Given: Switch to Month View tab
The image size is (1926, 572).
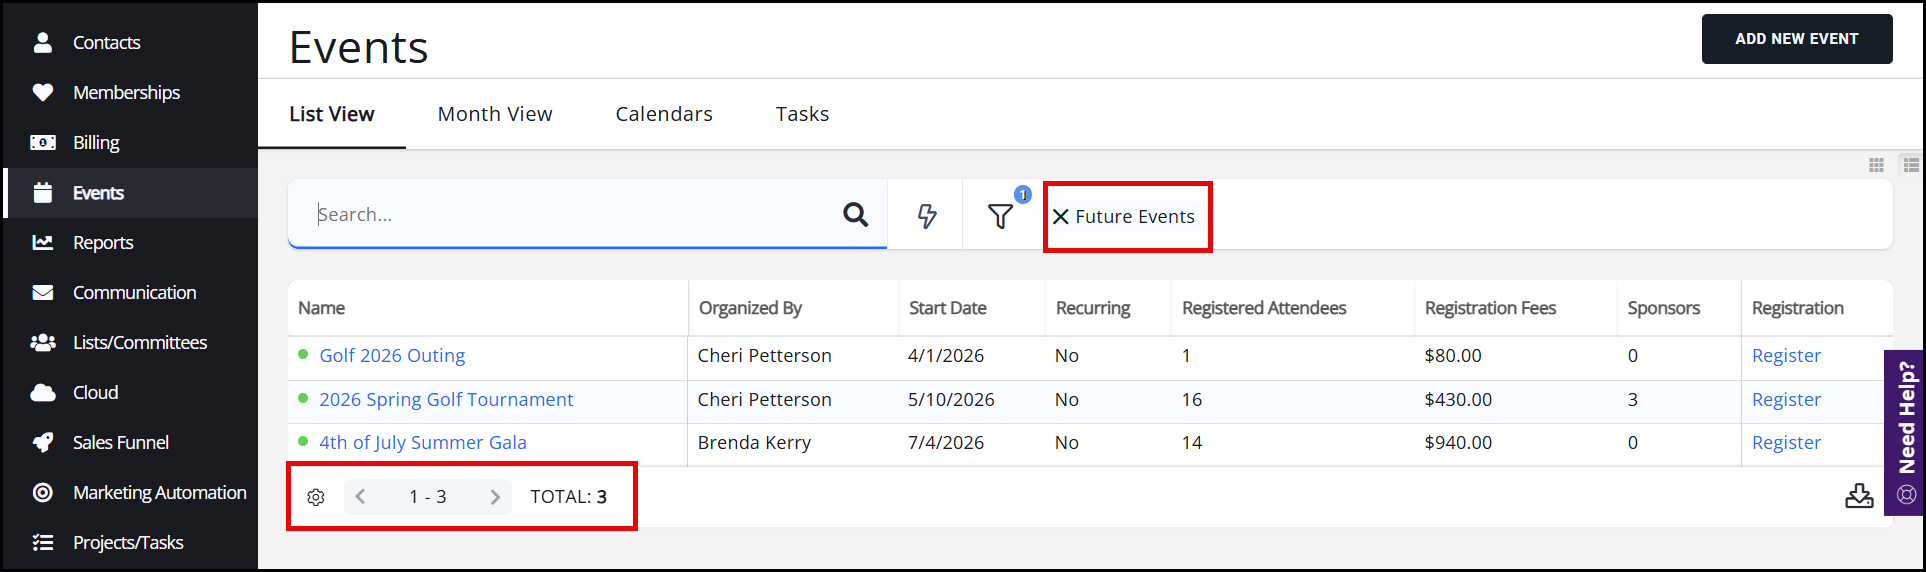Looking at the screenshot, I should click(495, 114).
